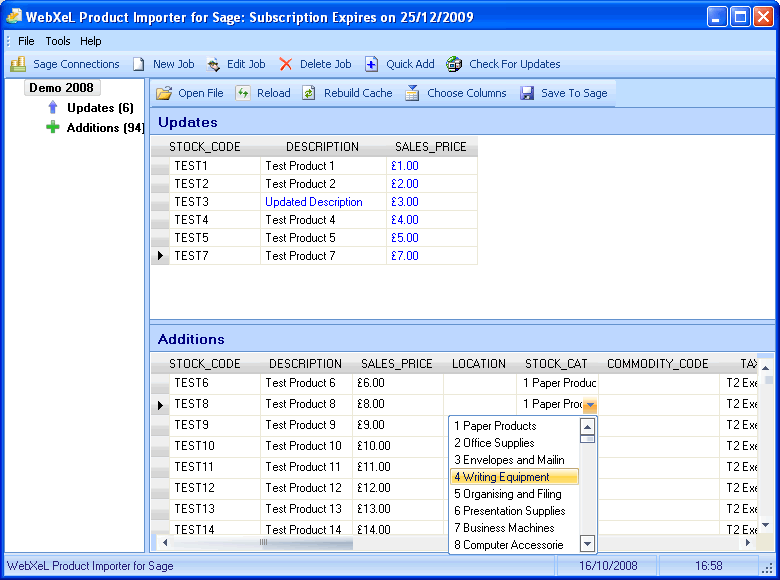780x580 pixels.
Task: Click COMMODITY_CODE column header
Action: [658, 364]
